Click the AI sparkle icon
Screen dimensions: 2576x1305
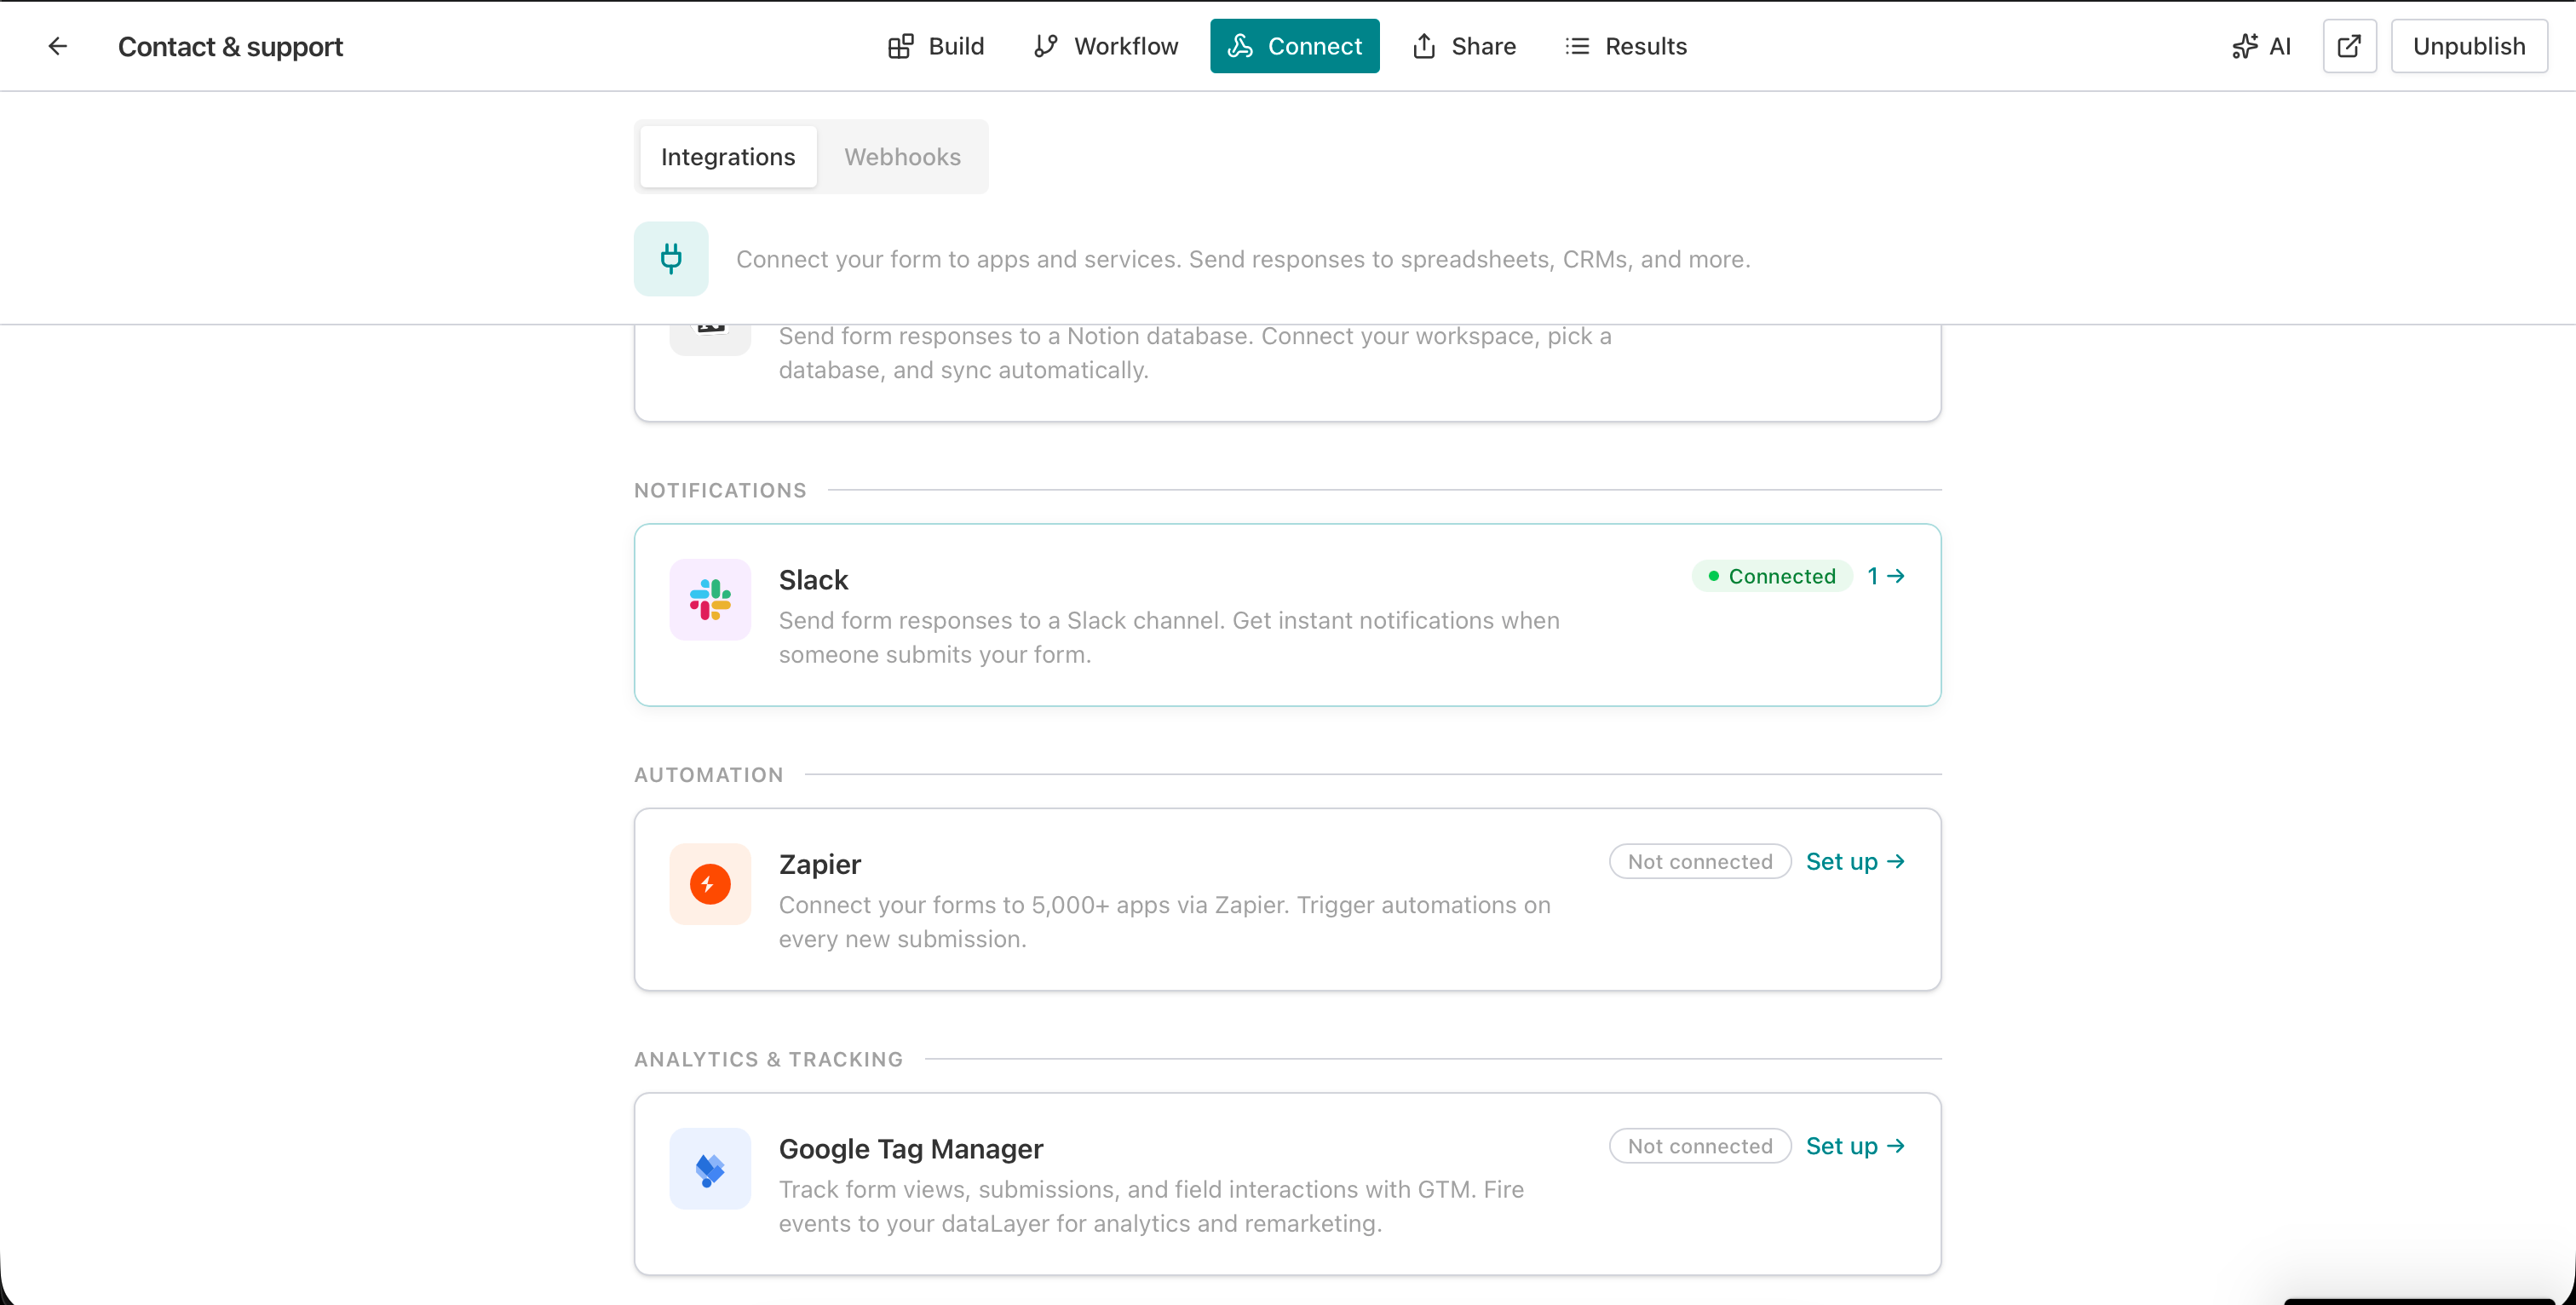pyautogui.click(x=2245, y=46)
